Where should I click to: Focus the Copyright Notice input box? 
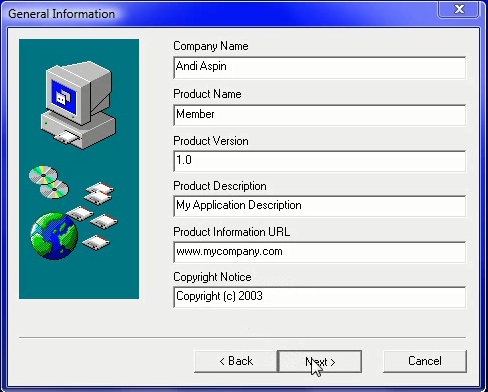point(319,297)
